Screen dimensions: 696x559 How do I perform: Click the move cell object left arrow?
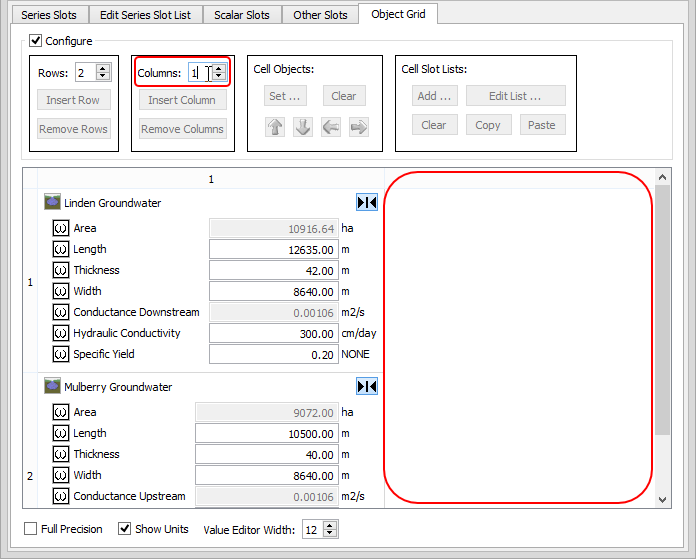(331, 127)
